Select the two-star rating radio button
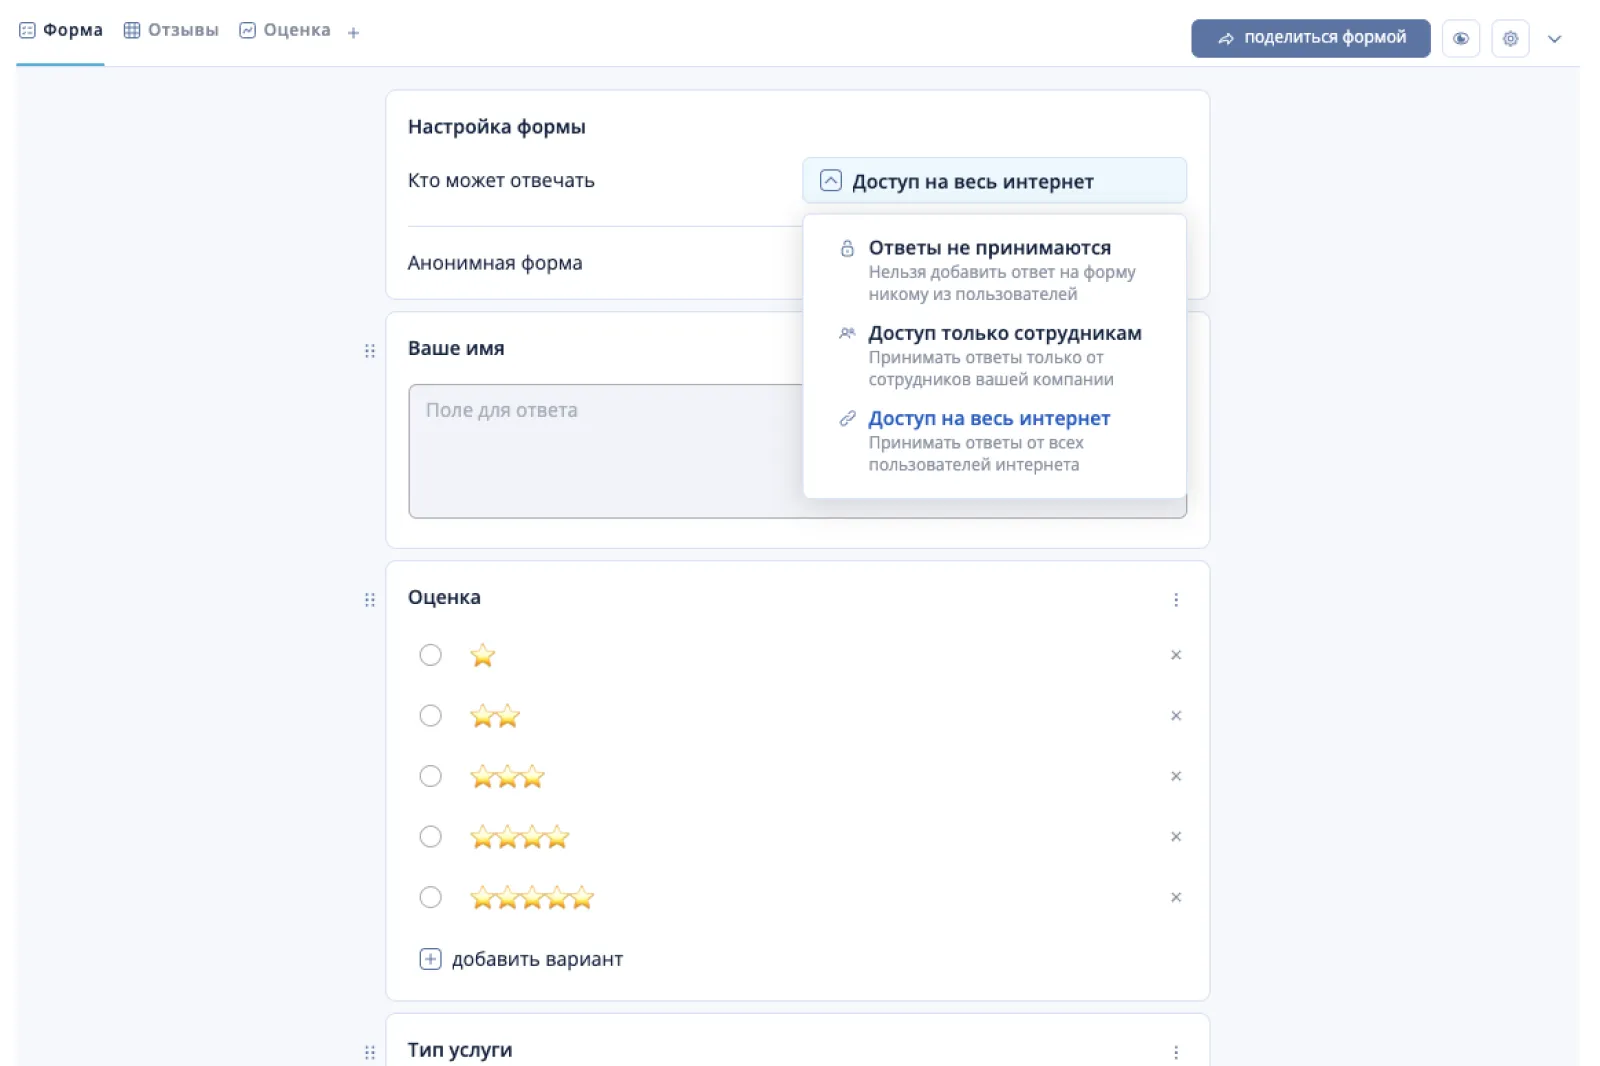Image resolution: width=1600 pixels, height=1066 pixels. 430,716
